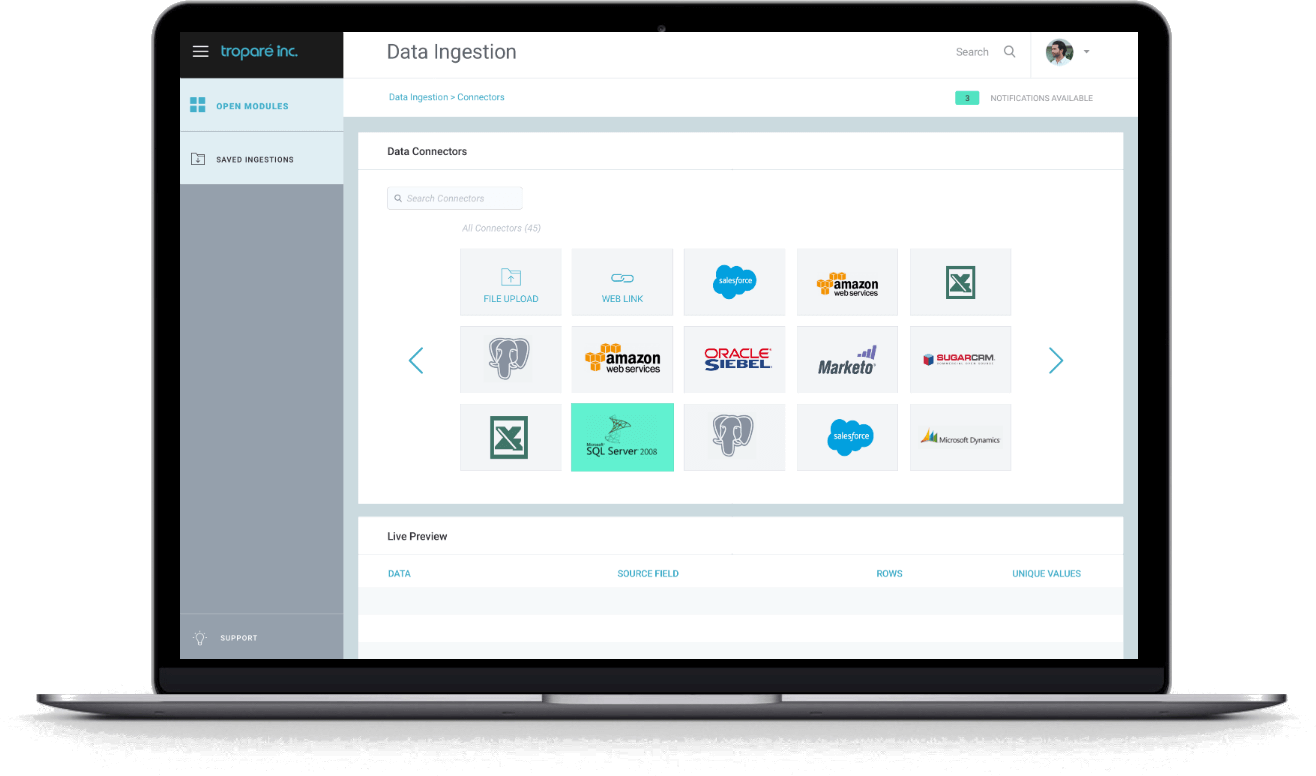Select Amazon Web Services tile beside Excel

coord(847,282)
